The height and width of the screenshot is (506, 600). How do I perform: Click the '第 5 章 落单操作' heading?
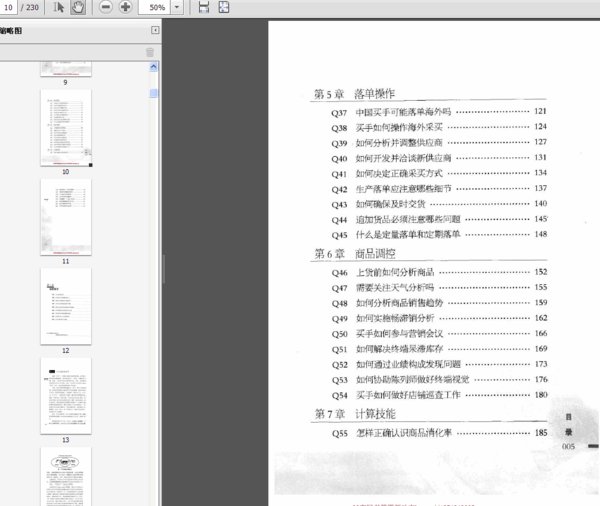click(354, 94)
